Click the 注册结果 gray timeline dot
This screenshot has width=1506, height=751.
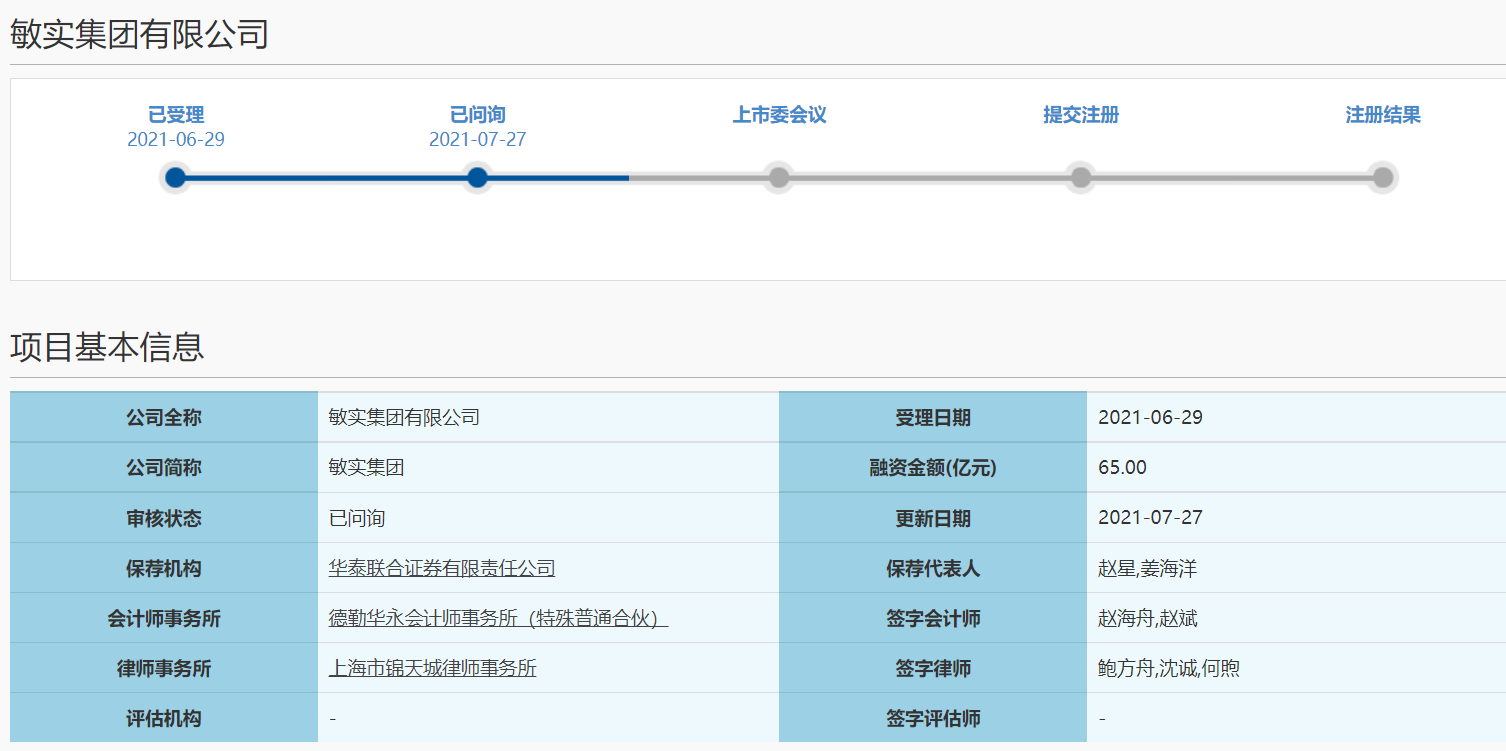click(x=1382, y=178)
